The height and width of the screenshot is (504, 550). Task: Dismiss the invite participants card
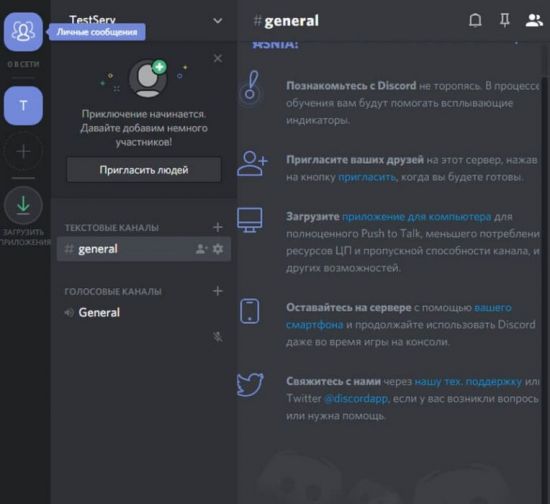pyautogui.click(x=218, y=58)
